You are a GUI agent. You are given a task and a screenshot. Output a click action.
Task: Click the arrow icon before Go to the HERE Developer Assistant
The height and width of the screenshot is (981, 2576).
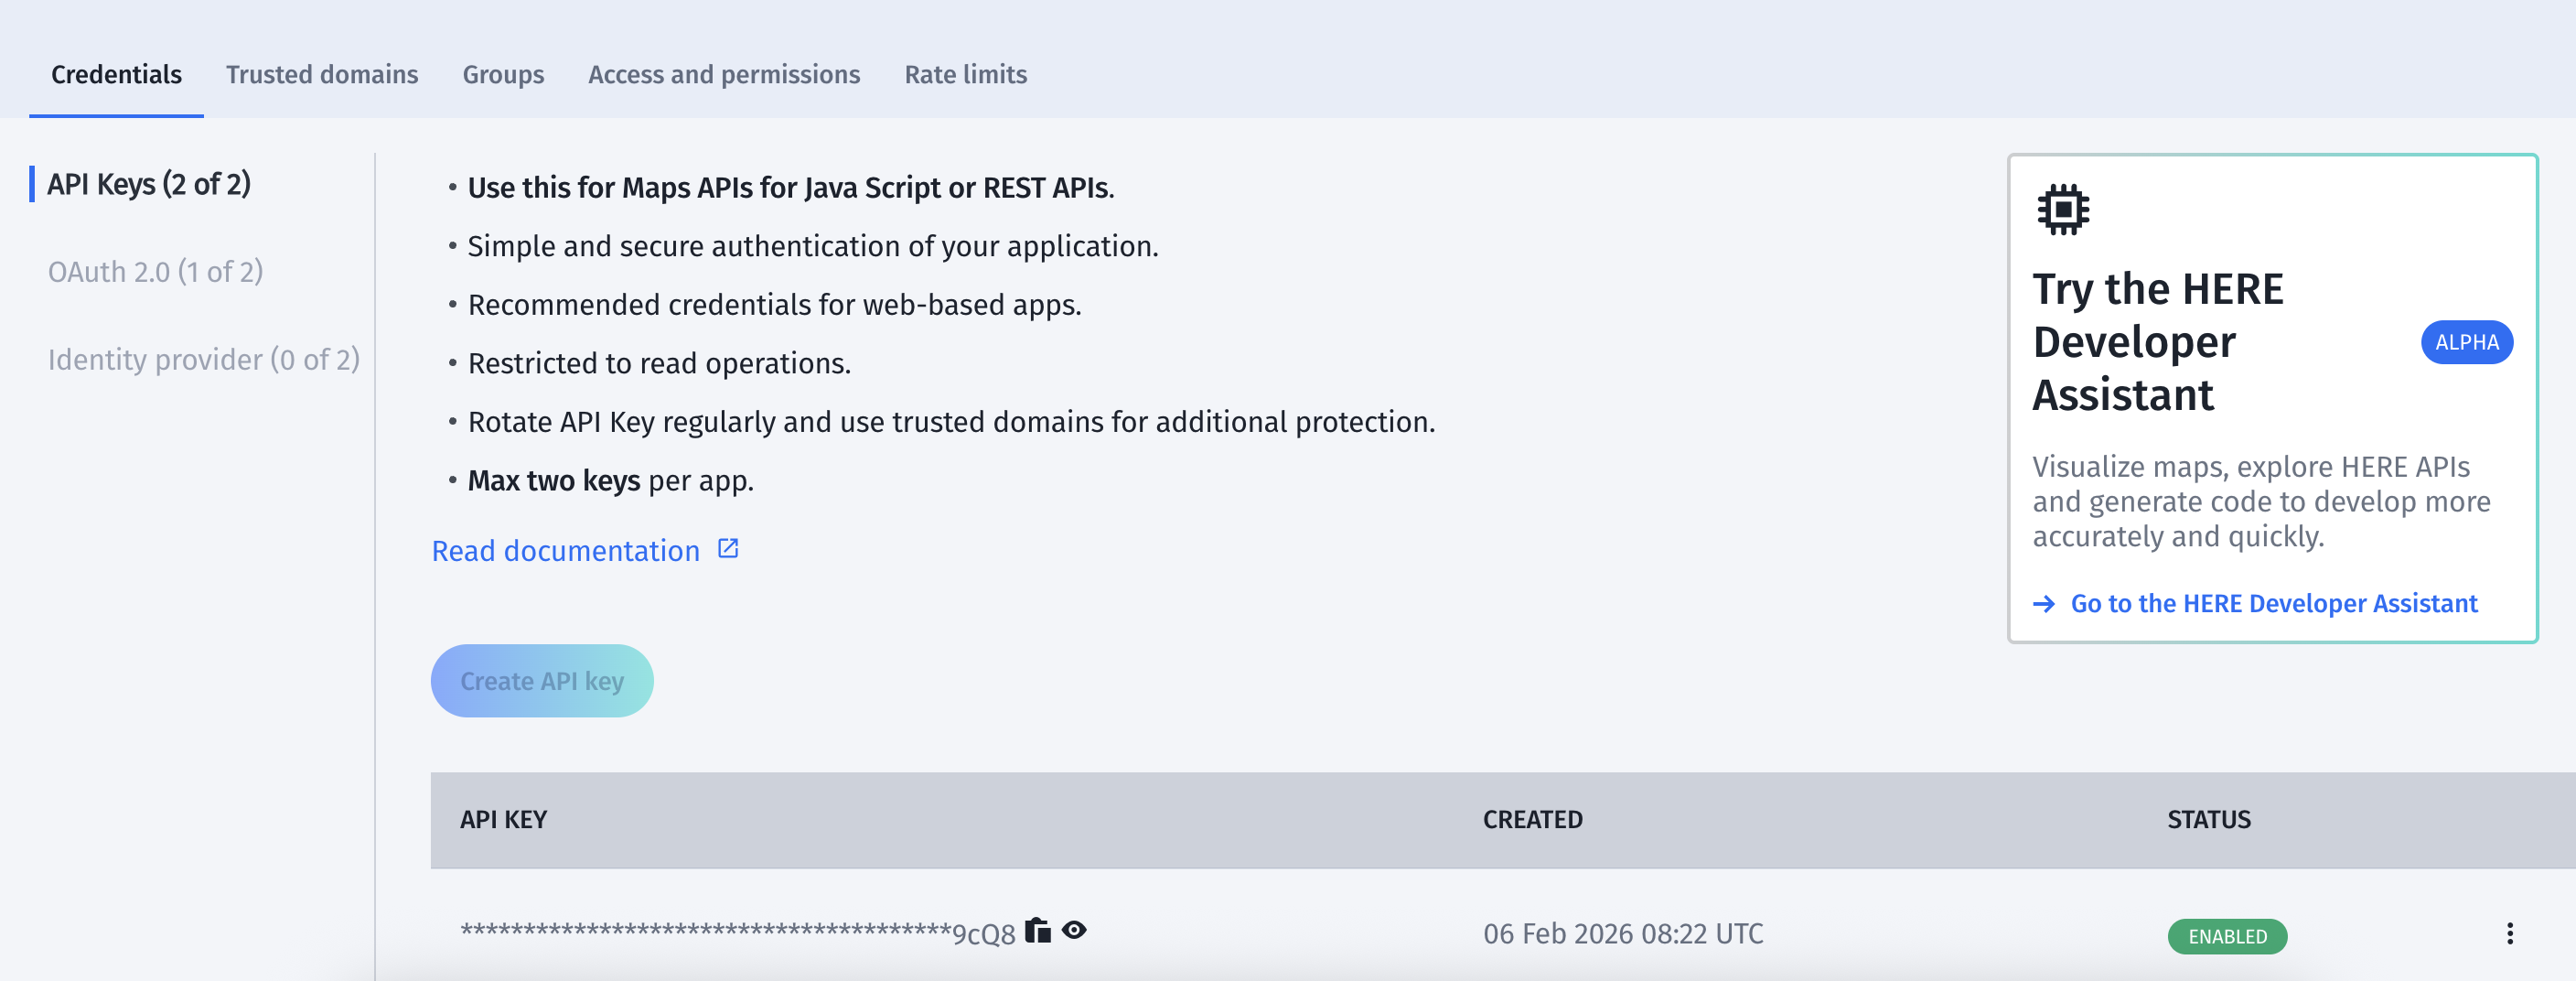click(x=2044, y=603)
